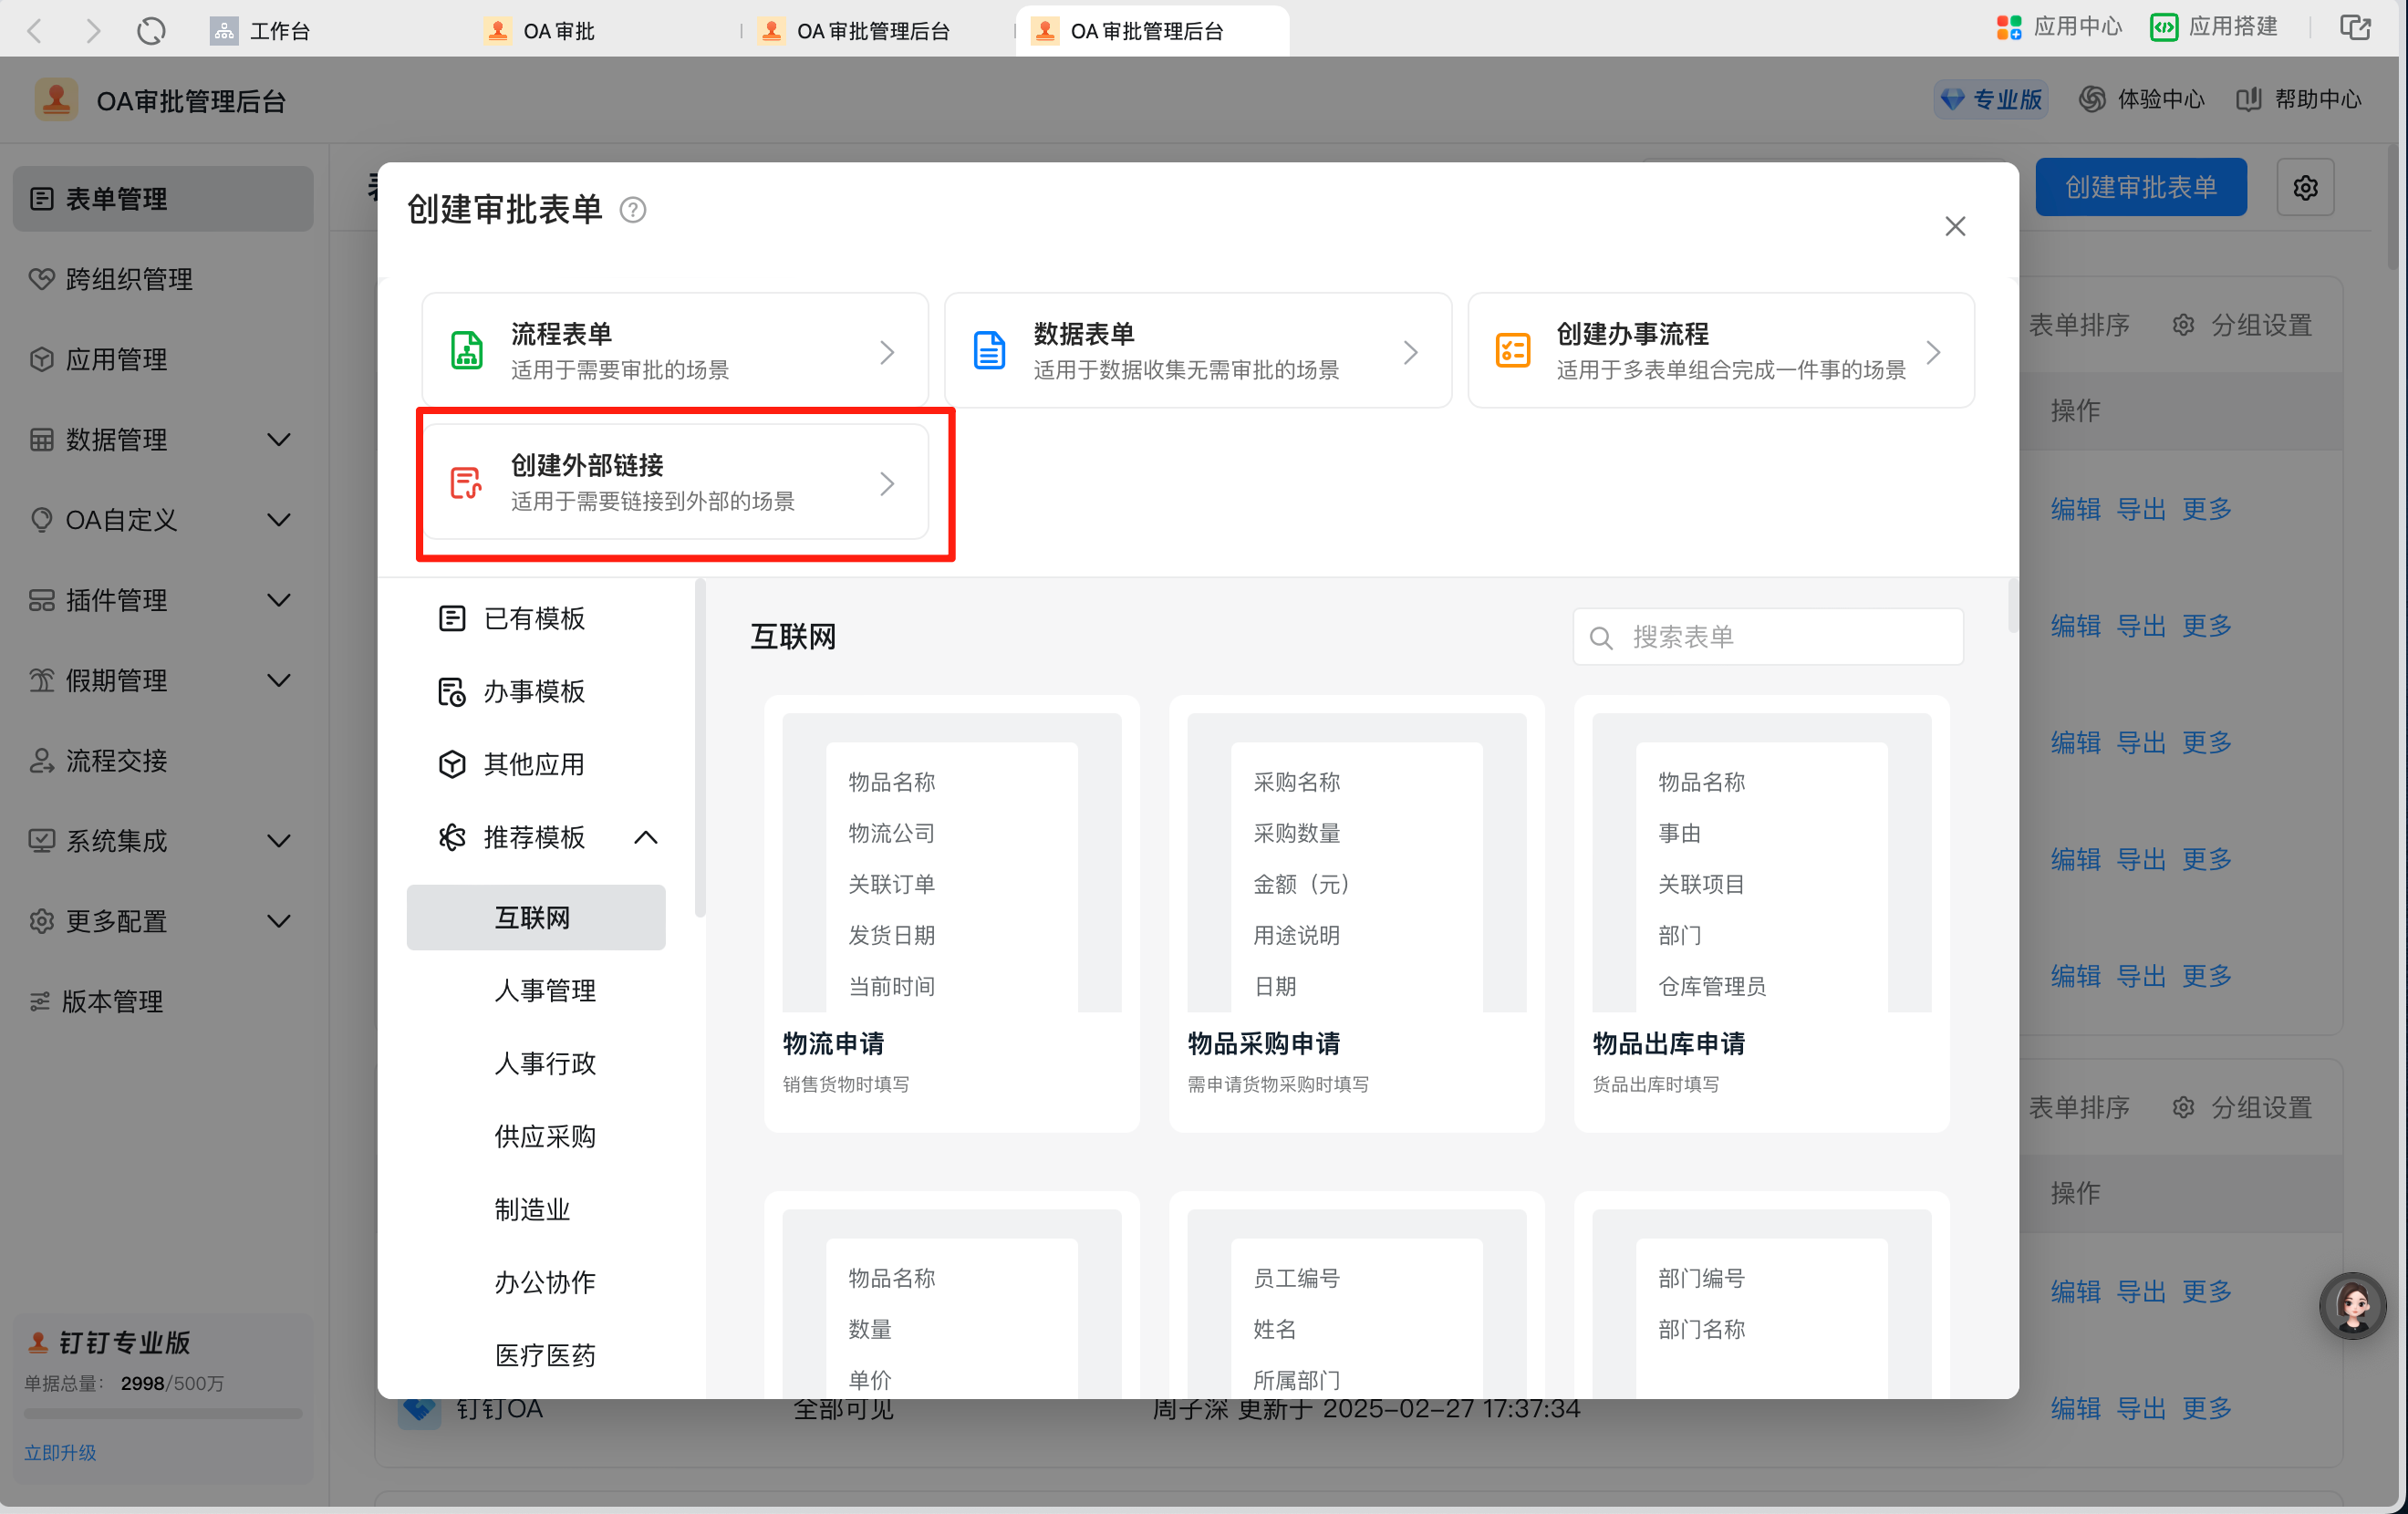Click the browser reload icon

(151, 31)
